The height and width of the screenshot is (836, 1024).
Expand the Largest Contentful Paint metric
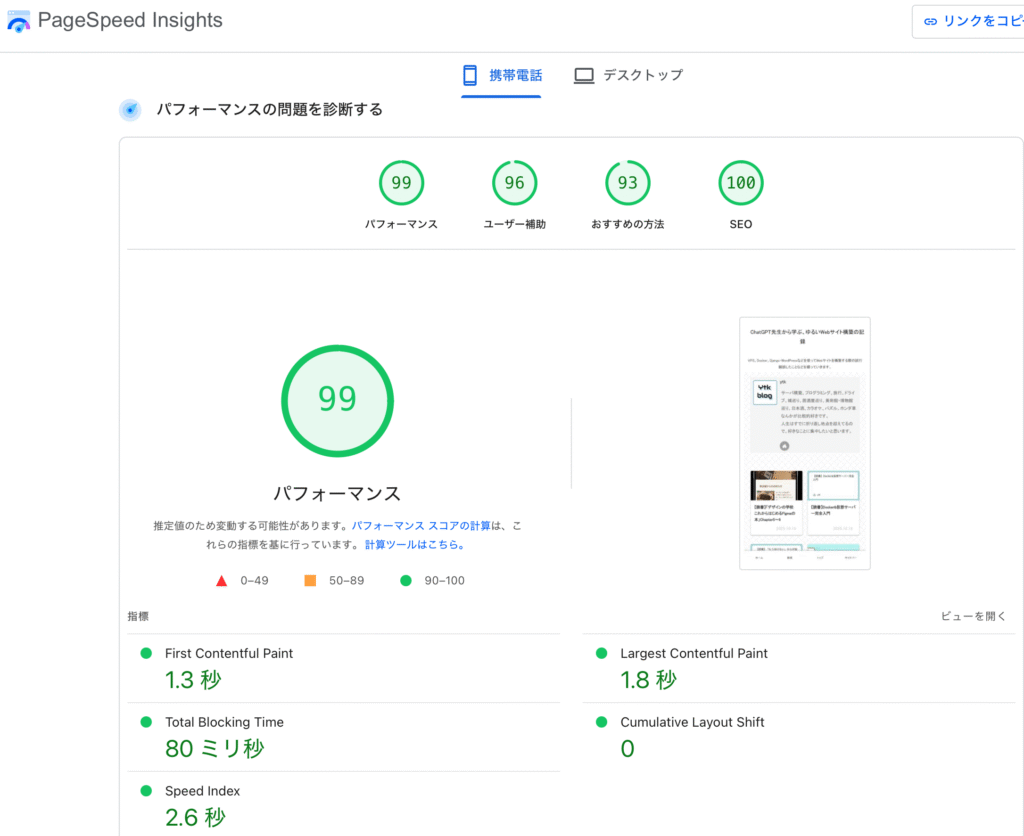[x=694, y=653]
